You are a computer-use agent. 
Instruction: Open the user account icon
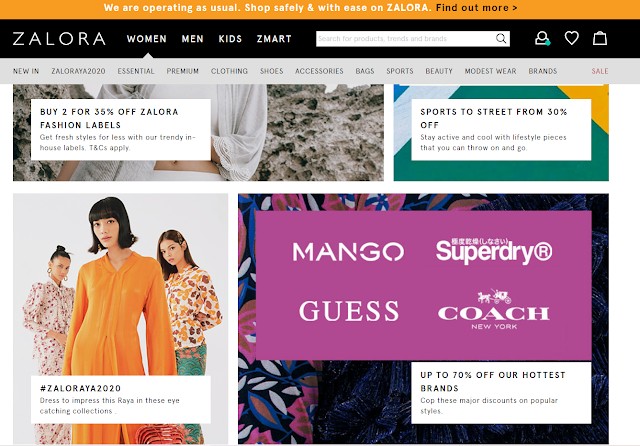pyautogui.click(x=542, y=38)
